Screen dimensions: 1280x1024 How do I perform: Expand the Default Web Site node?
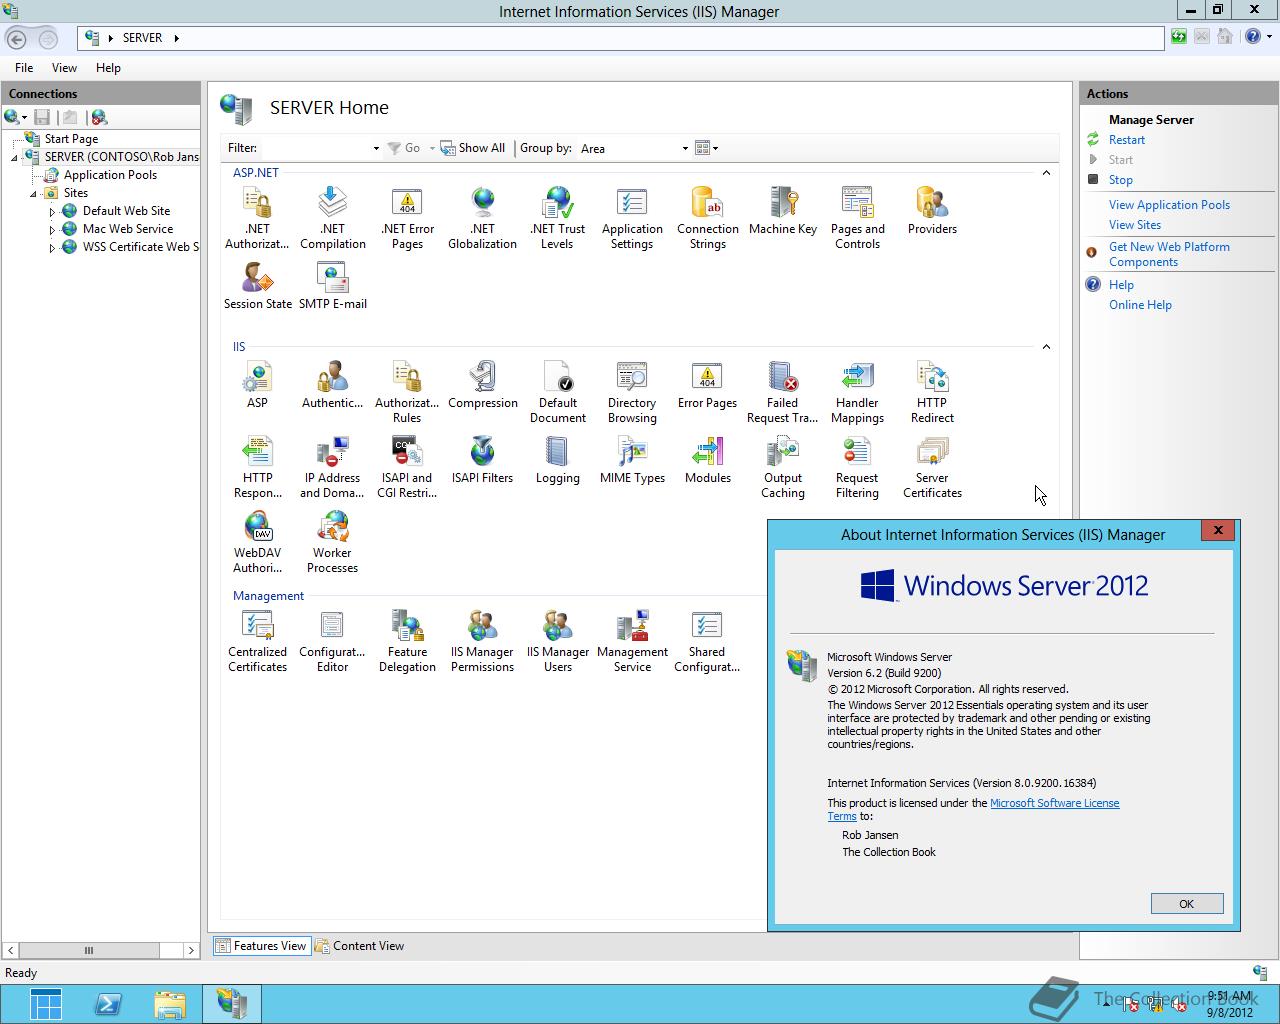[52, 212]
